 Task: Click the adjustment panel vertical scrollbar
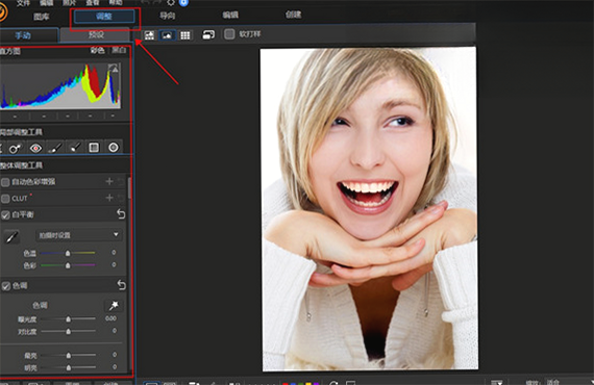point(129,188)
